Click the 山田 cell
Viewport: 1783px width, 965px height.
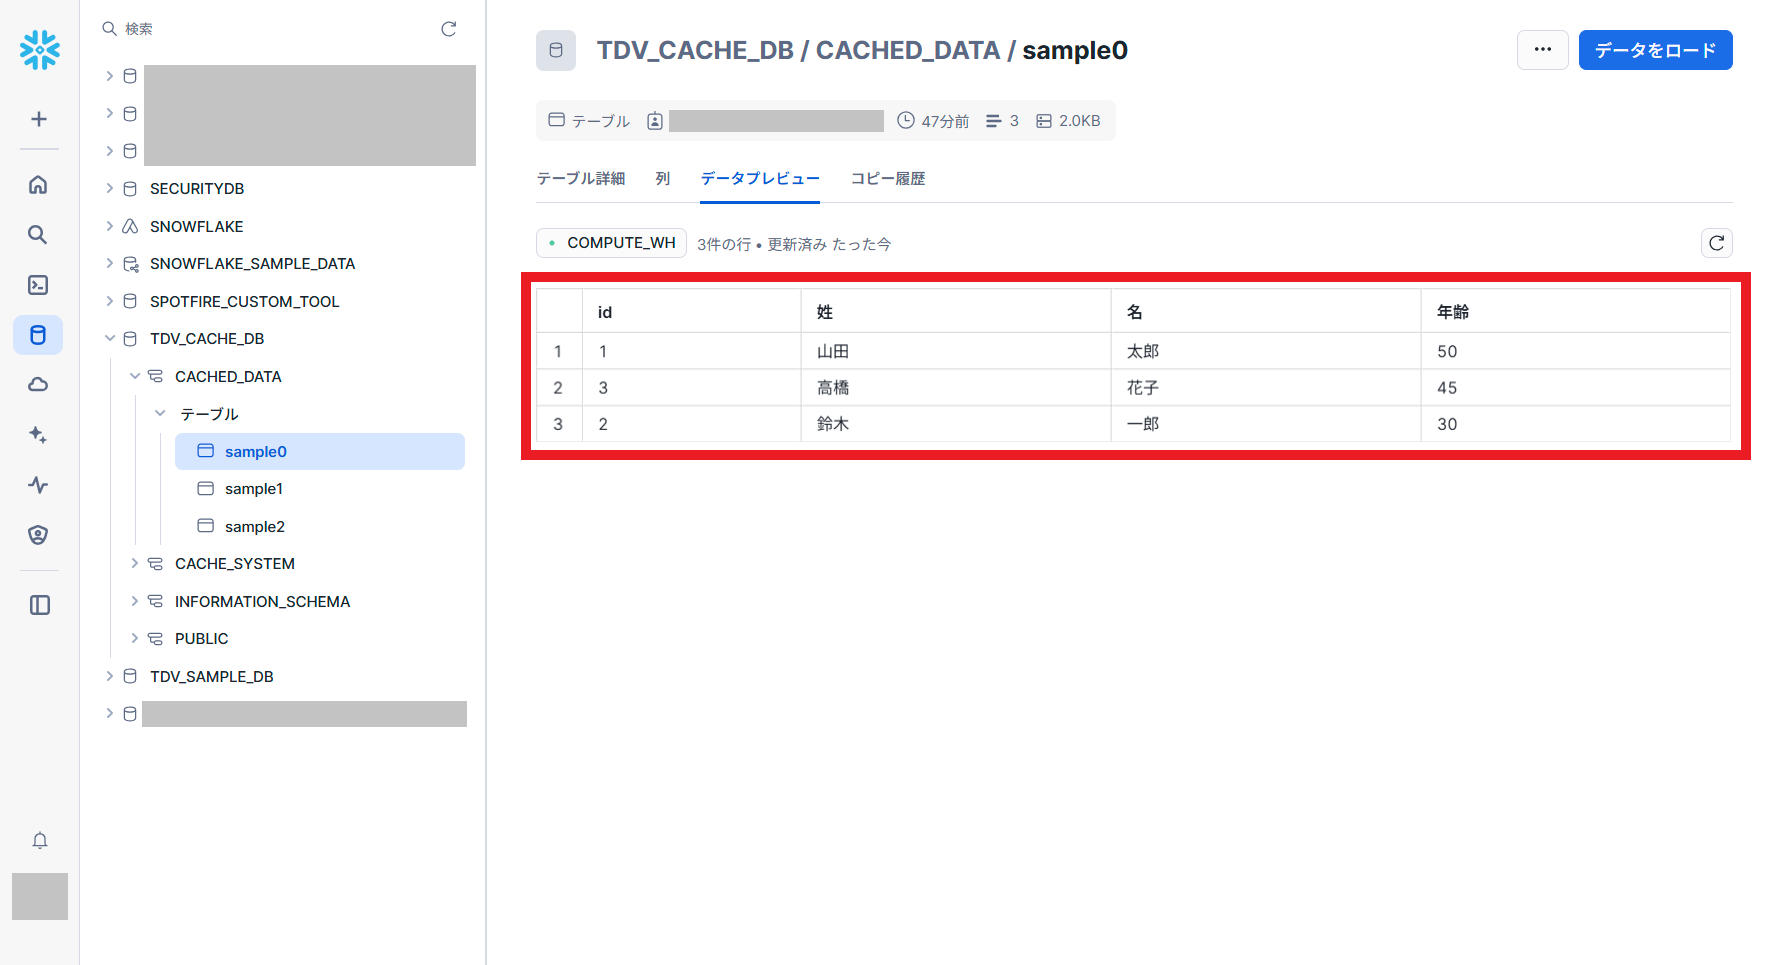pyautogui.click(x=956, y=351)
